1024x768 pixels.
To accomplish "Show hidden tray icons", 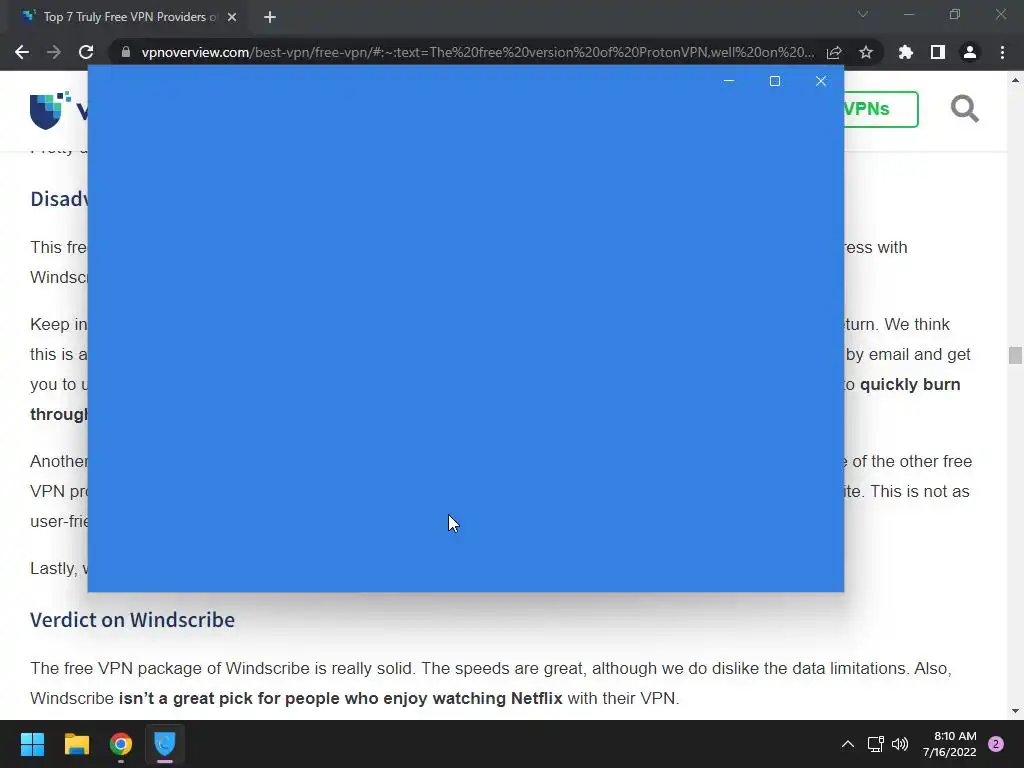I will click(848, 744).
